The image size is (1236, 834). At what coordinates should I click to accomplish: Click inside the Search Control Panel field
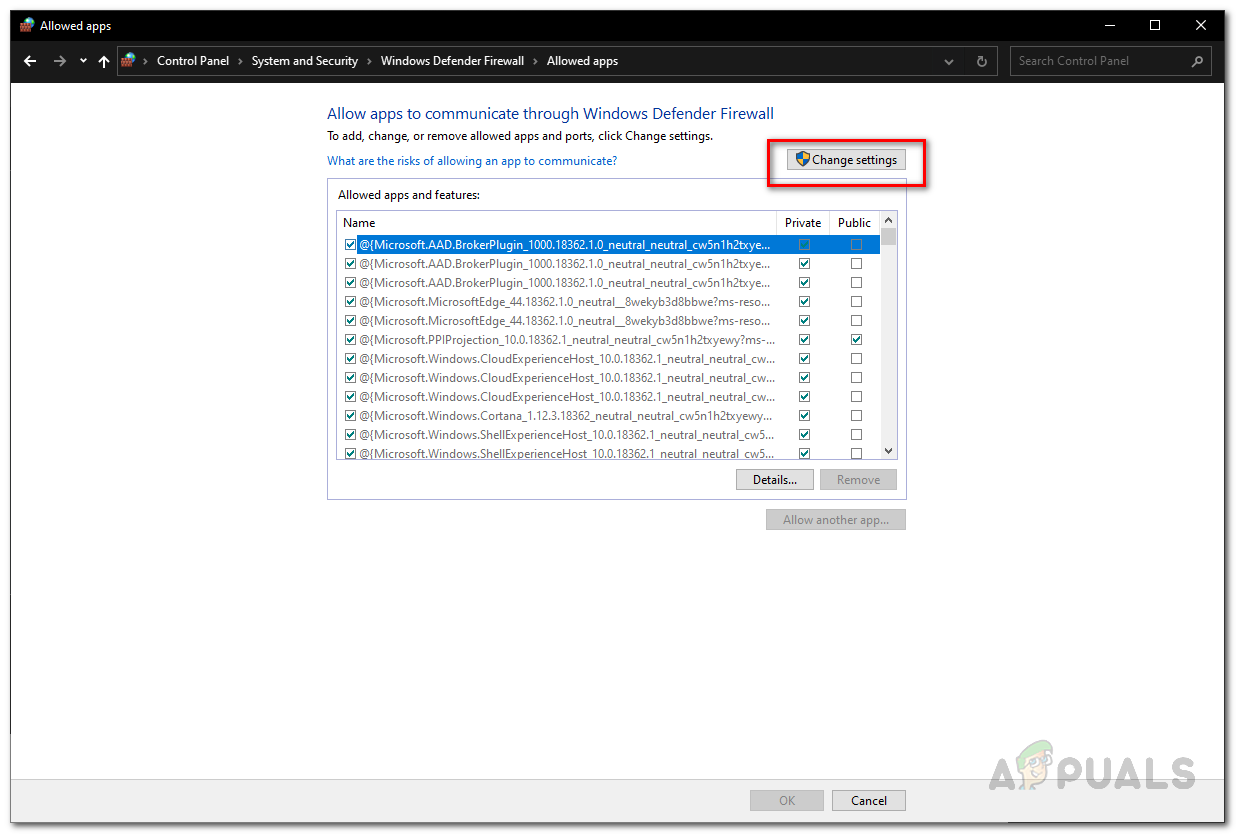[x=1090, y=61]
